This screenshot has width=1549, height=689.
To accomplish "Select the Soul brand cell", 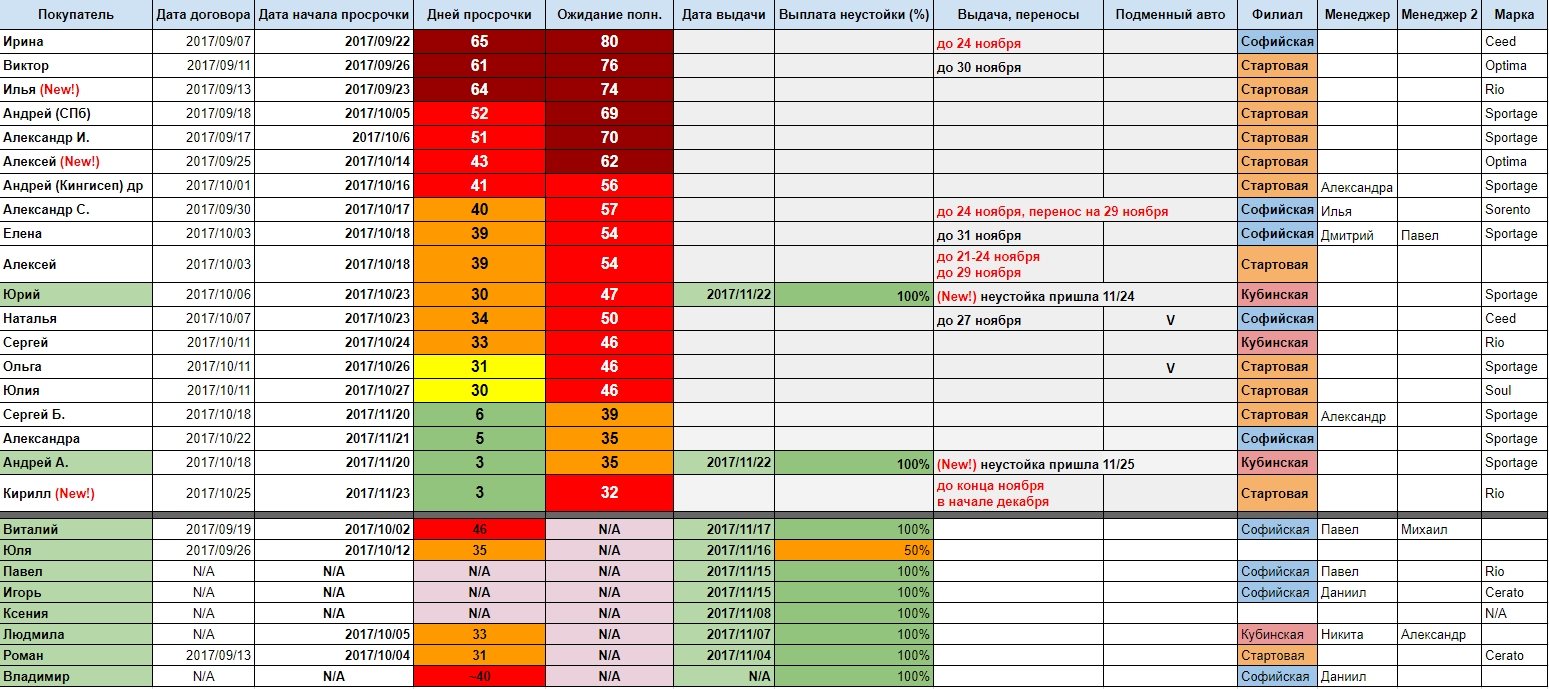I will pos(1515,391).
